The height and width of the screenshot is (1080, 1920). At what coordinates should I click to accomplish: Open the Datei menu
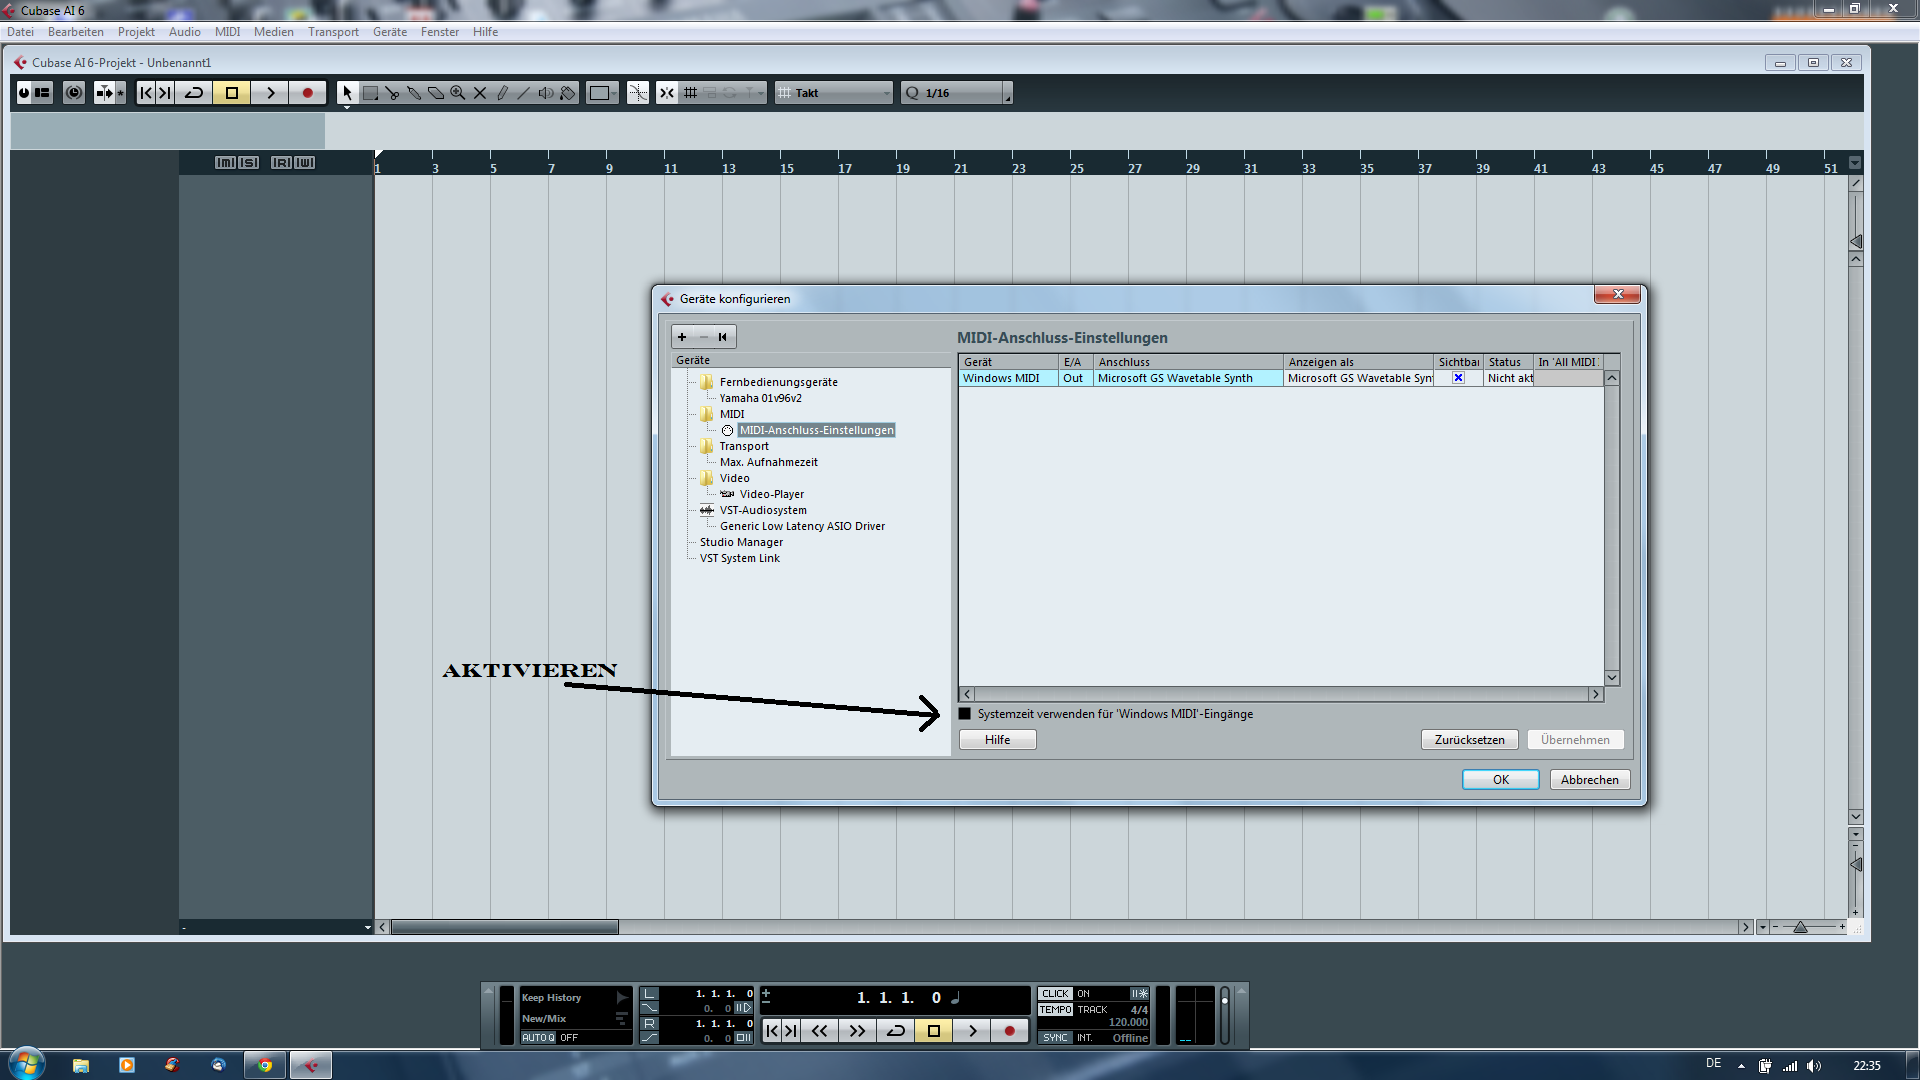20,32
